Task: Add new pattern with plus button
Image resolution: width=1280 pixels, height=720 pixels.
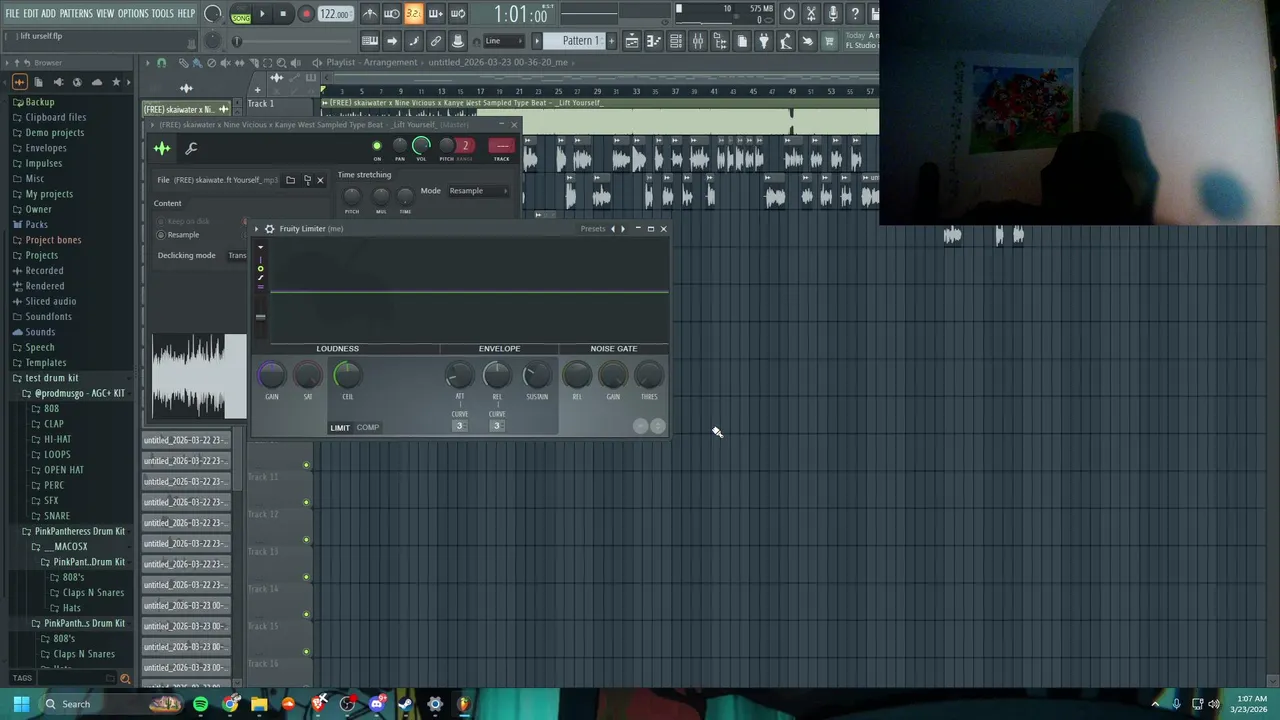Action: (613, 41)
